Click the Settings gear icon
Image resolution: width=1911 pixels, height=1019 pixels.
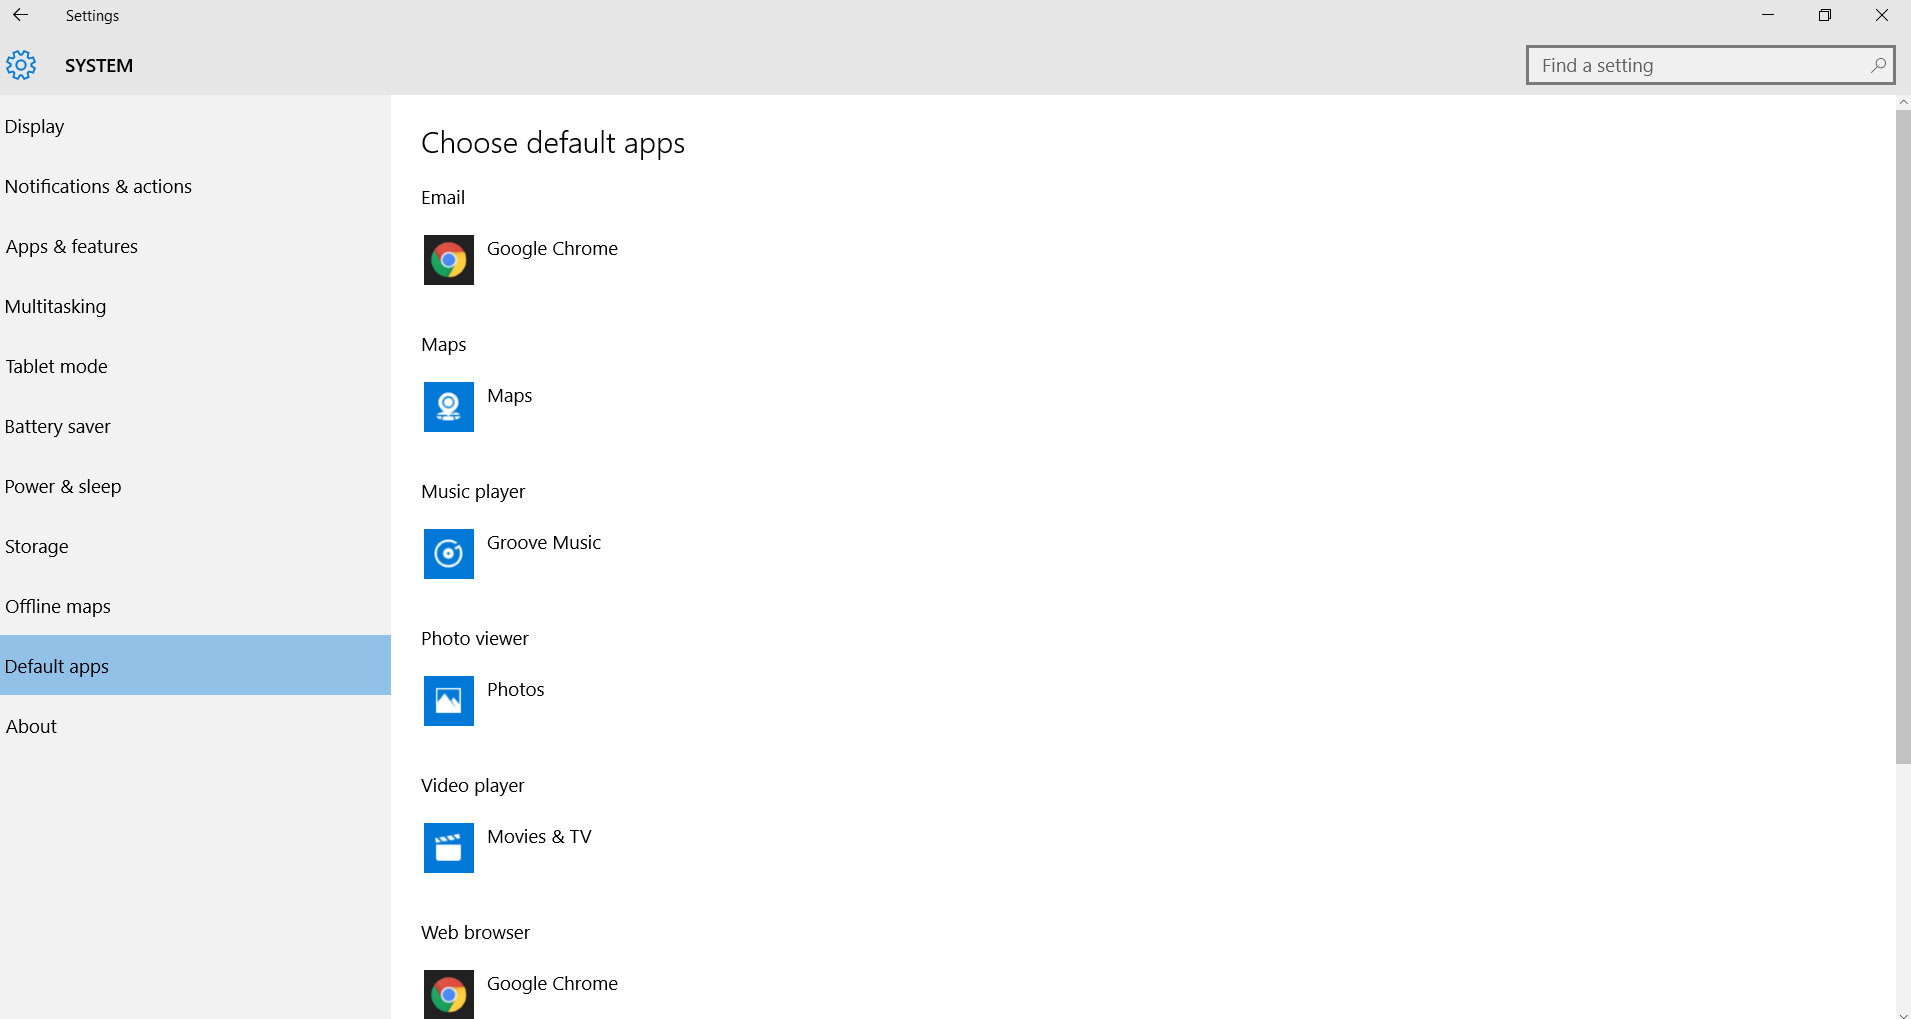click(x=21, y=65)
